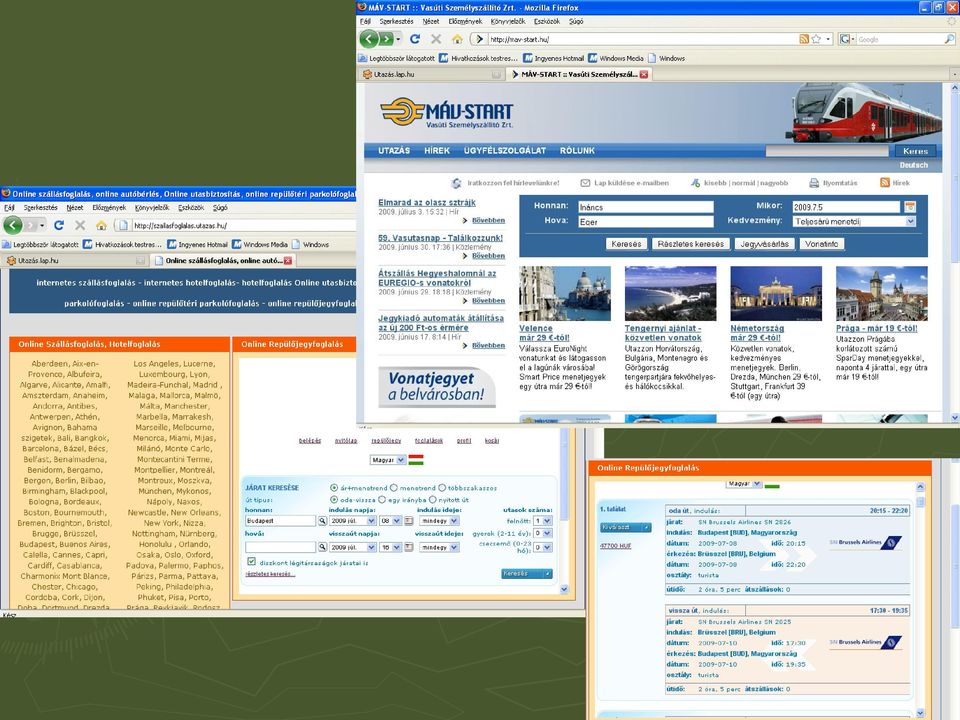Image resolution: width=960 pixels, height=720 pixels.
Task: Select the menetrend radio button
Action: [x=394, y=488]
